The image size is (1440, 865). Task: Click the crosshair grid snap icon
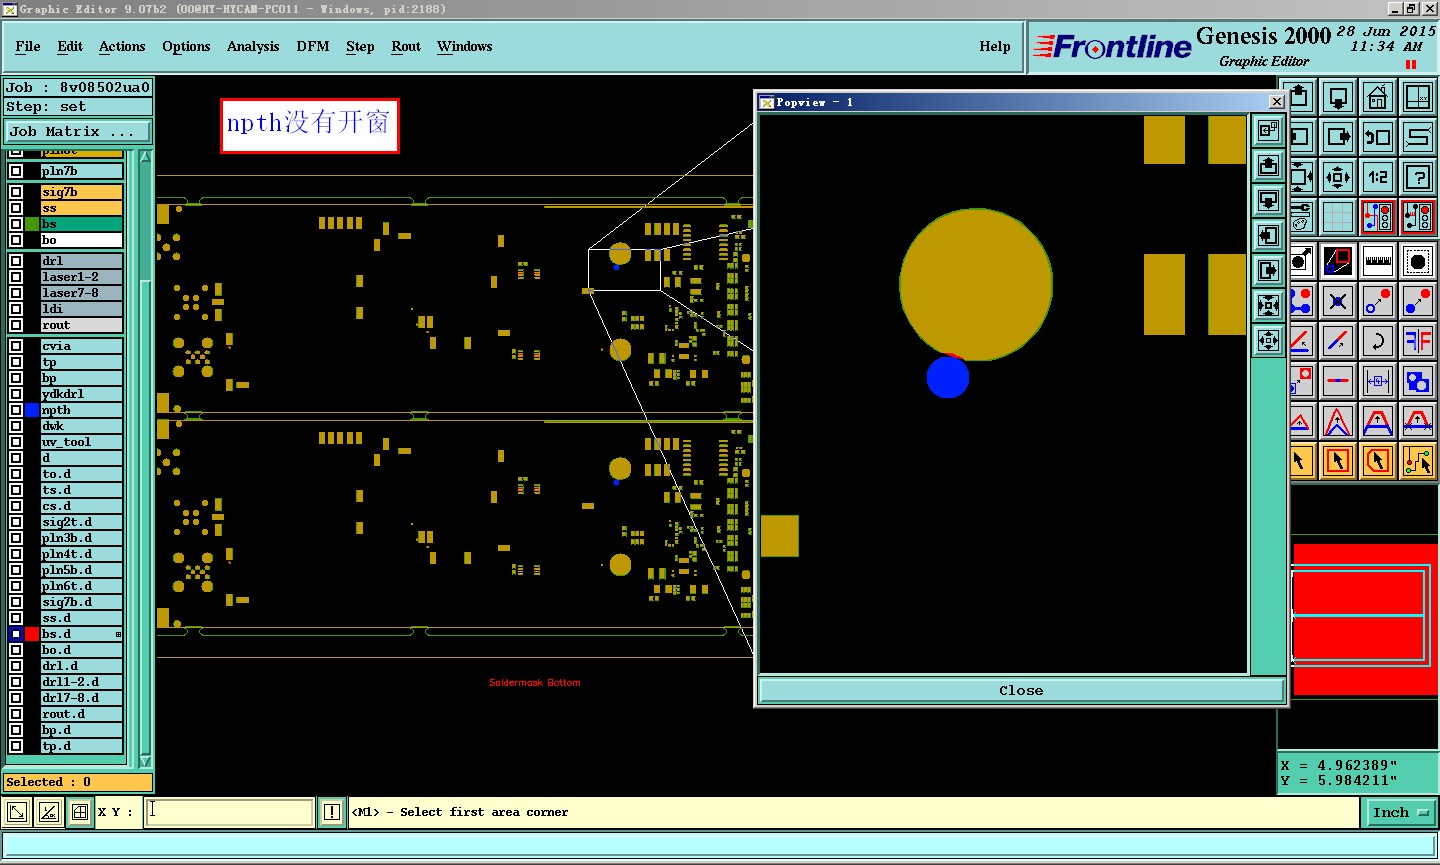pos(80,812)
